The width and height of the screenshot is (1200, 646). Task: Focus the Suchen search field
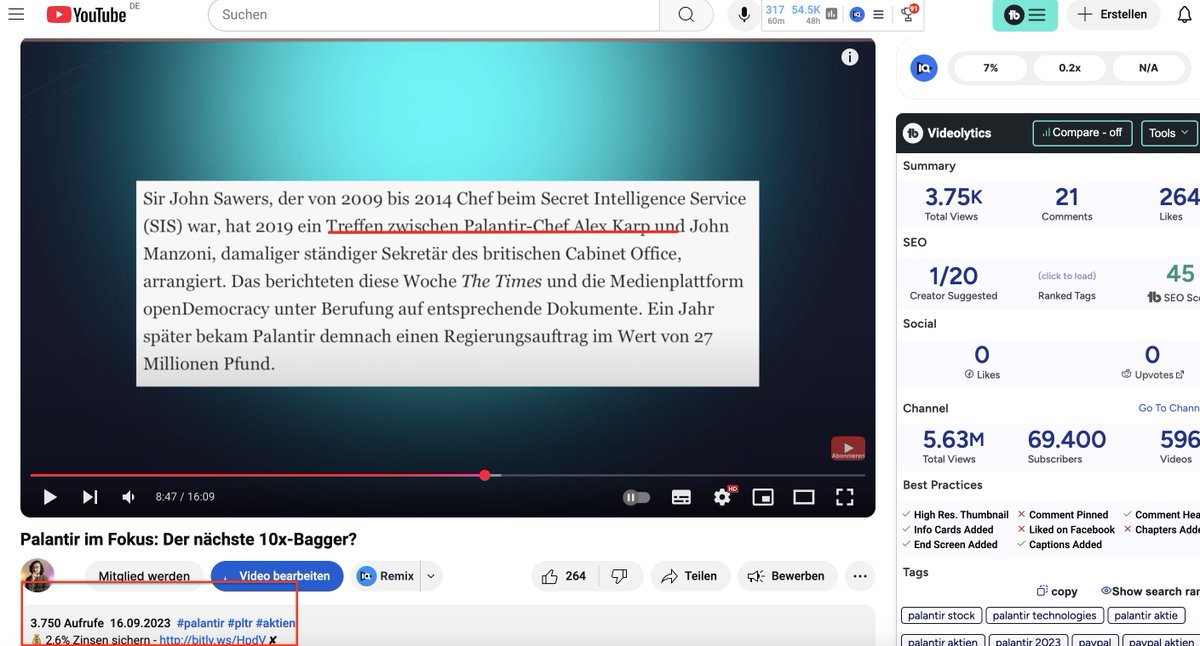434,14
